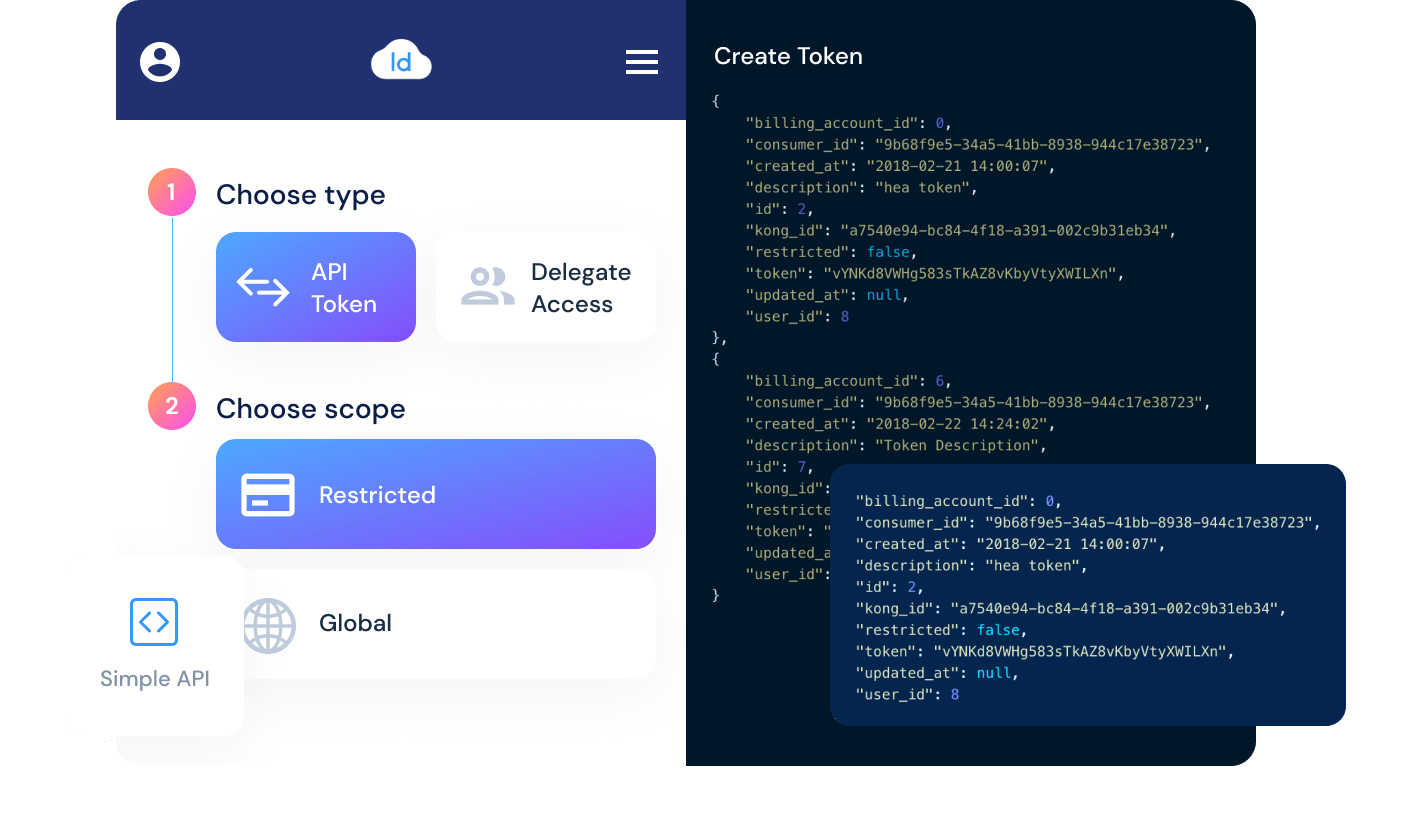Click the first consumer_id value in code

1038,145
